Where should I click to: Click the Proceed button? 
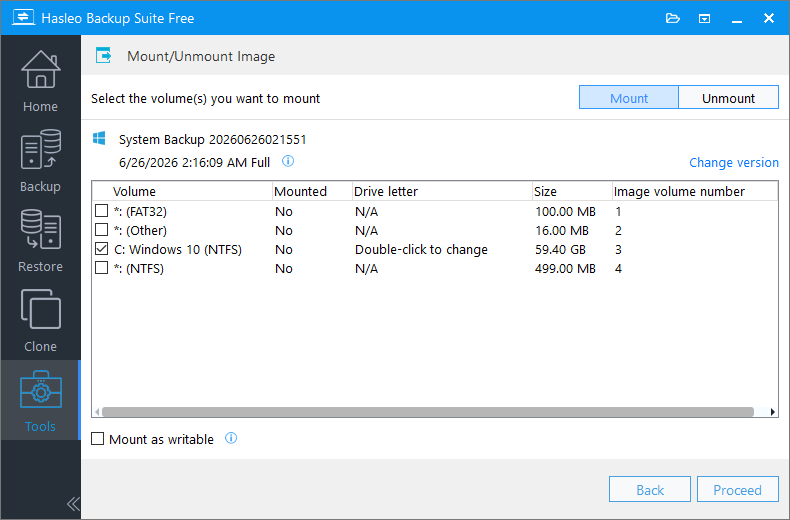point(738,489)
